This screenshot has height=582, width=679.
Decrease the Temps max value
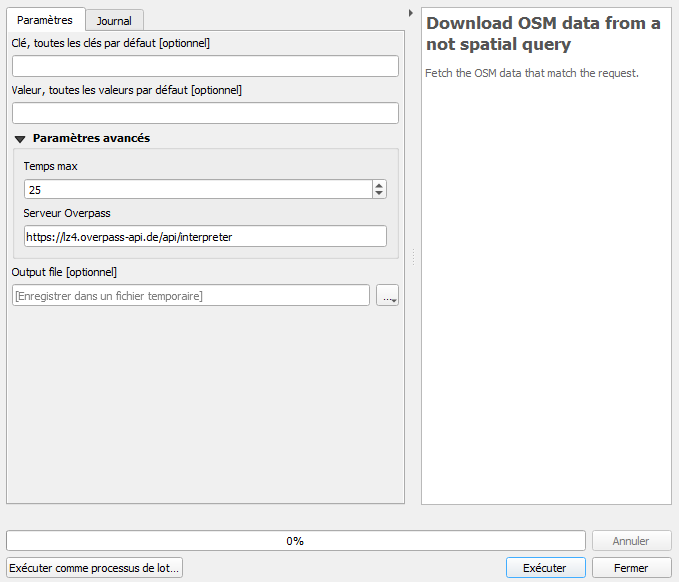tap(379, 193)
